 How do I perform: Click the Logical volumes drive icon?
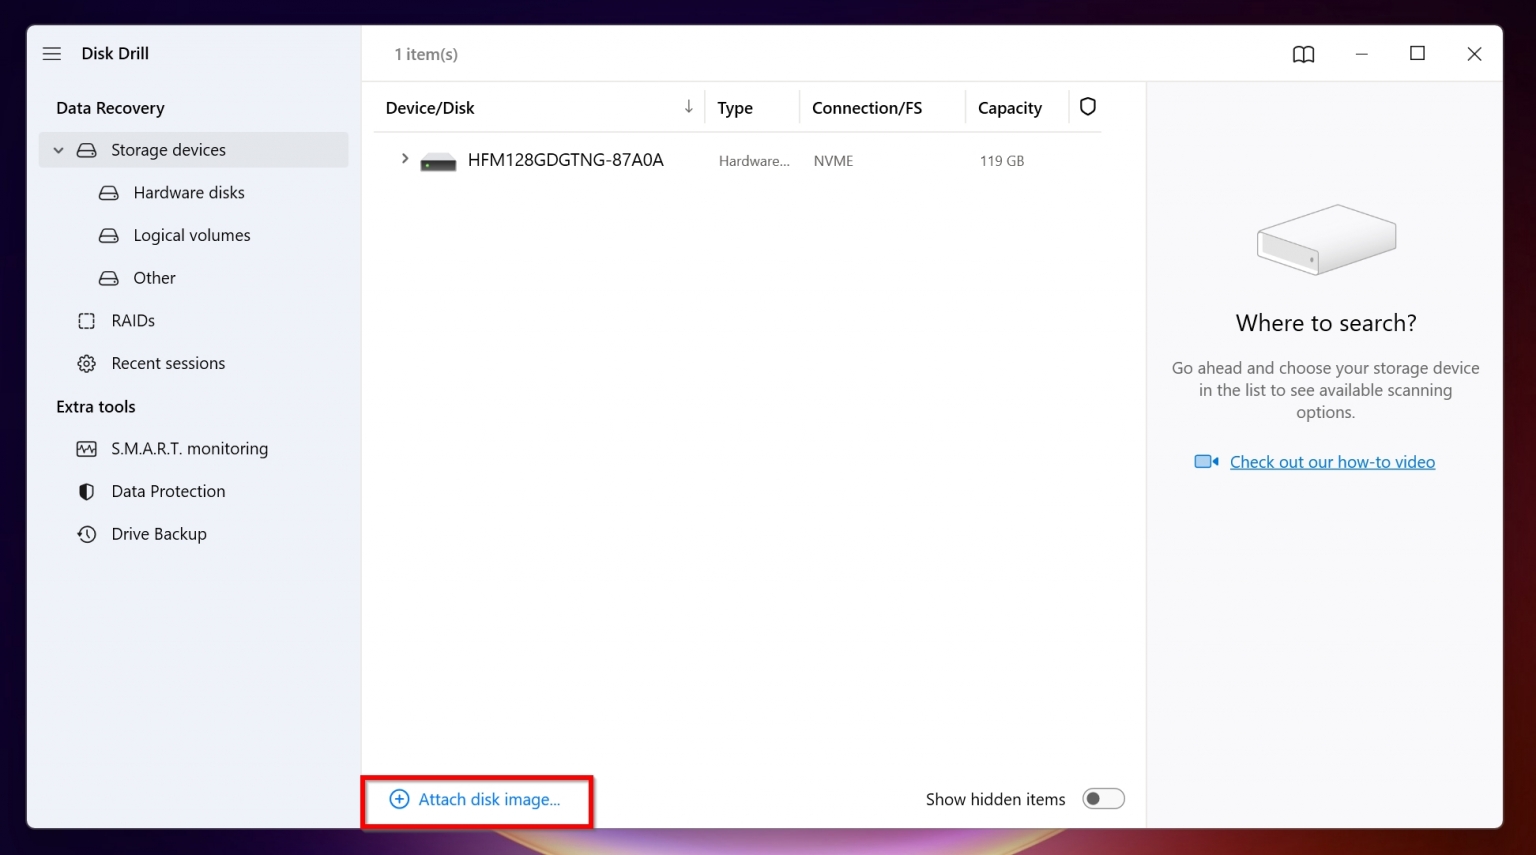click(108, 235)
